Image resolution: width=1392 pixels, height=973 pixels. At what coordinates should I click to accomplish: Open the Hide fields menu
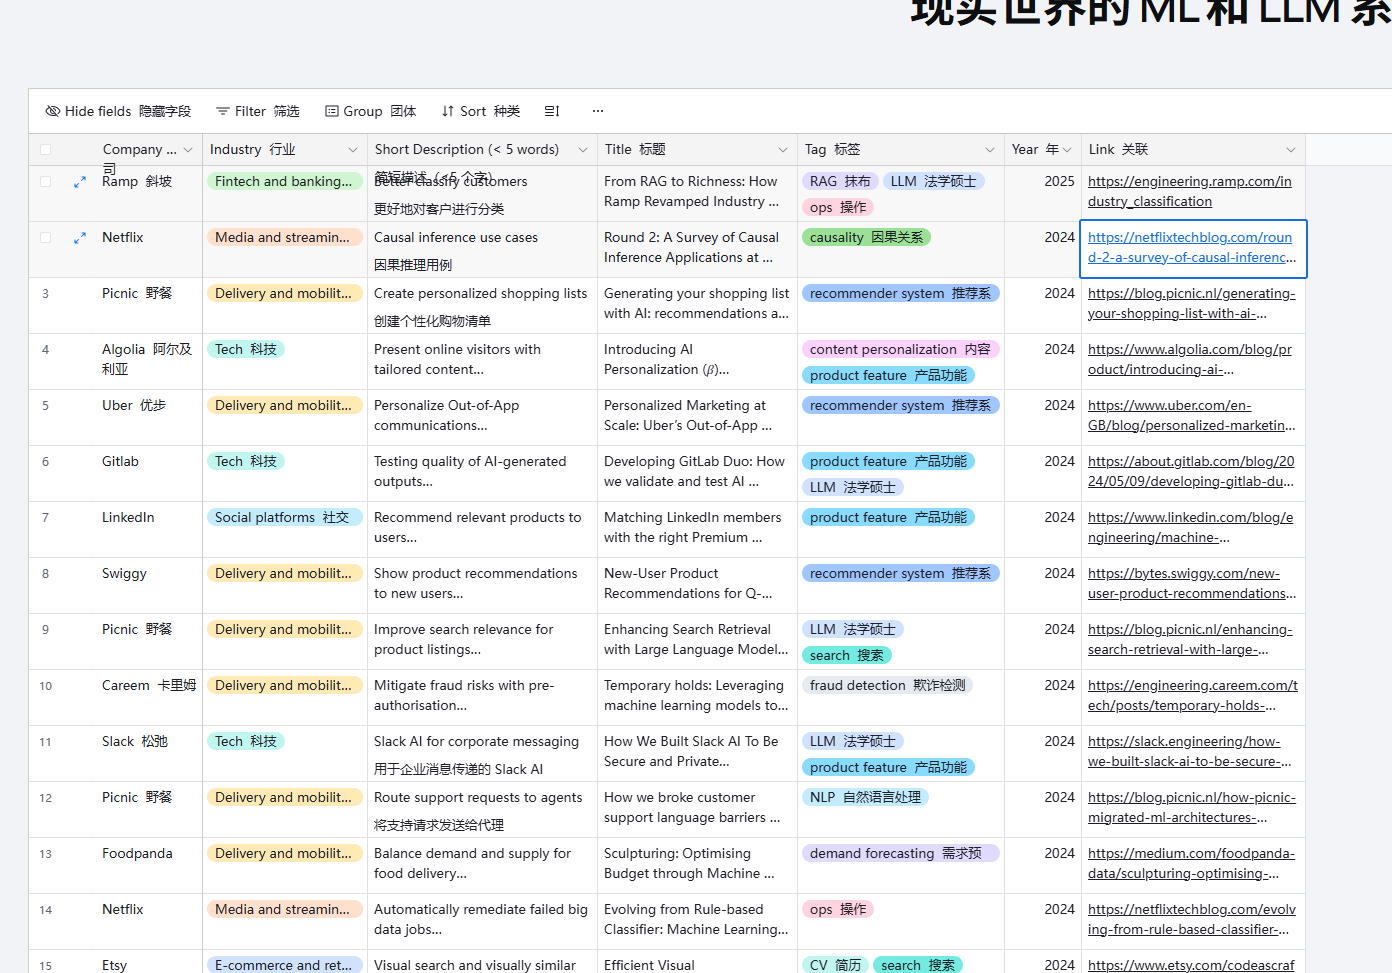click(x=118, y=111)
